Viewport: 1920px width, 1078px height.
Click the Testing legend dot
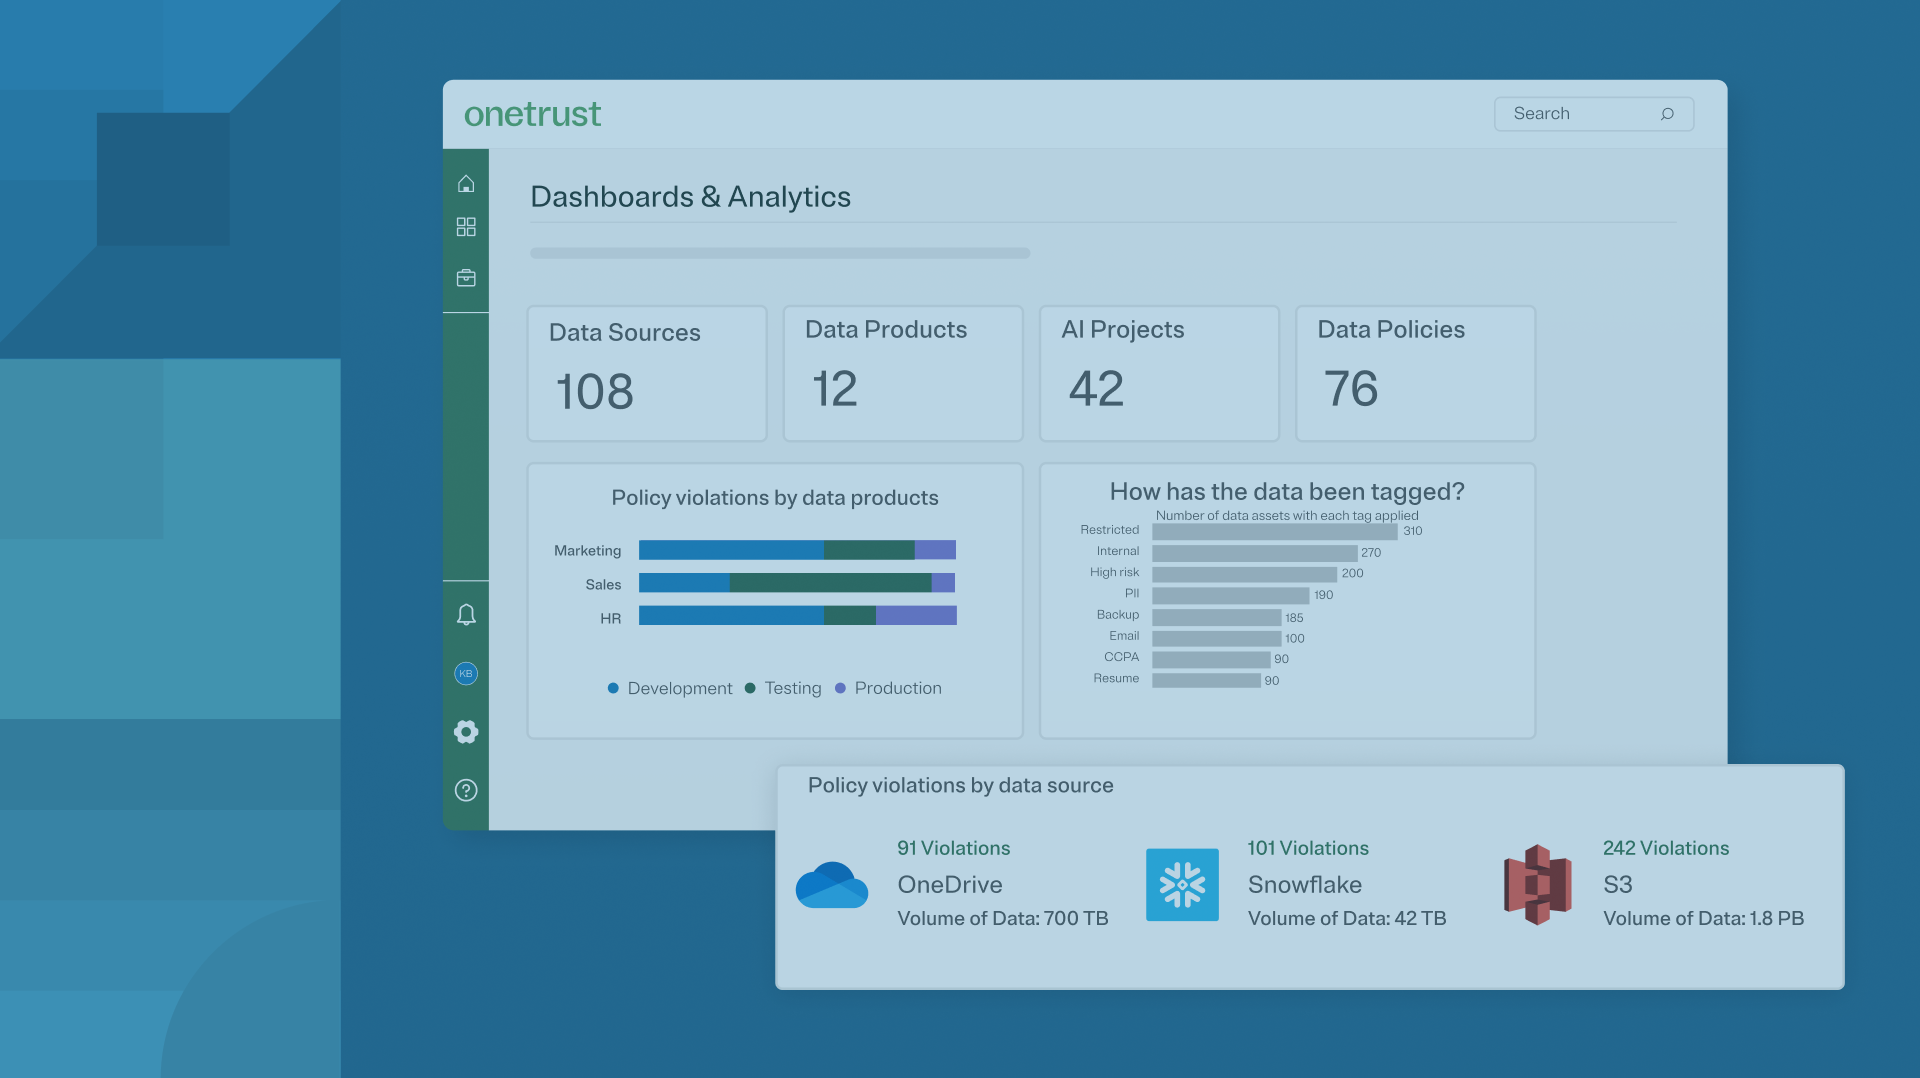click(750, 688)
